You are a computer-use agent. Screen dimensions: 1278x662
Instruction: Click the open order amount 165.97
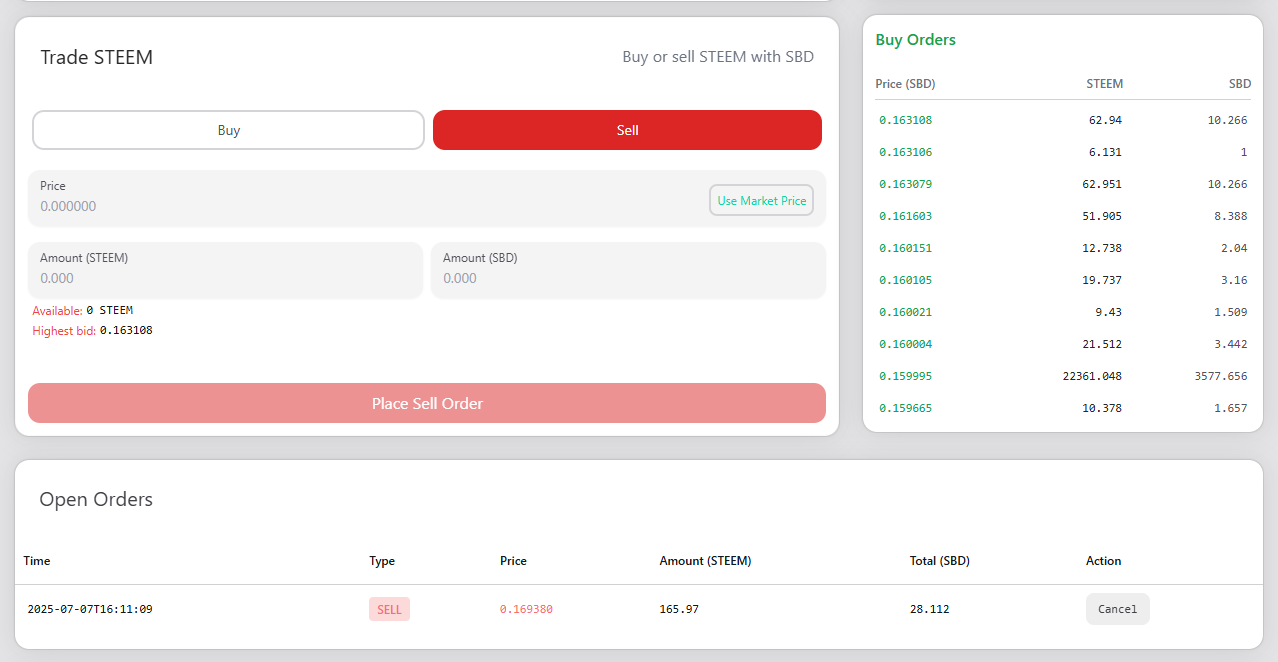coord(679,609)
